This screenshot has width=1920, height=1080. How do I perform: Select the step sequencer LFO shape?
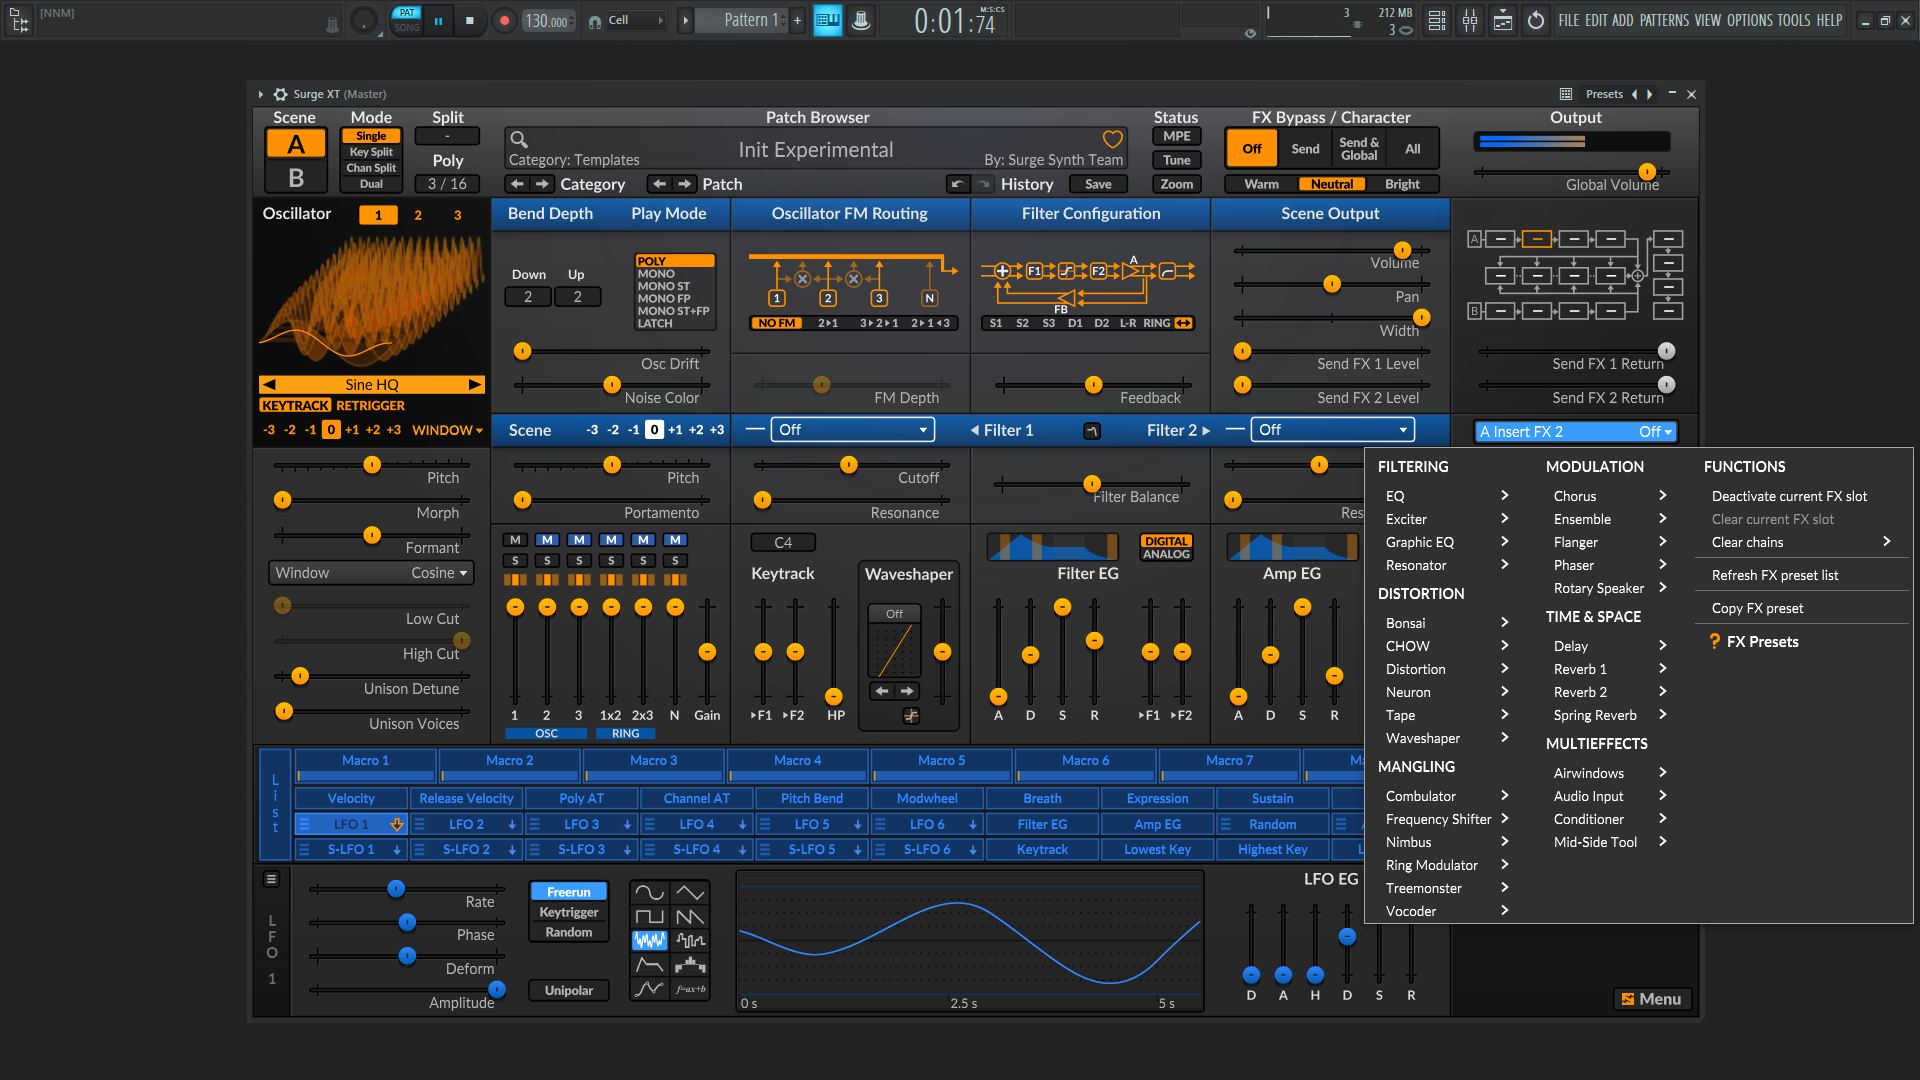[690, 964]
